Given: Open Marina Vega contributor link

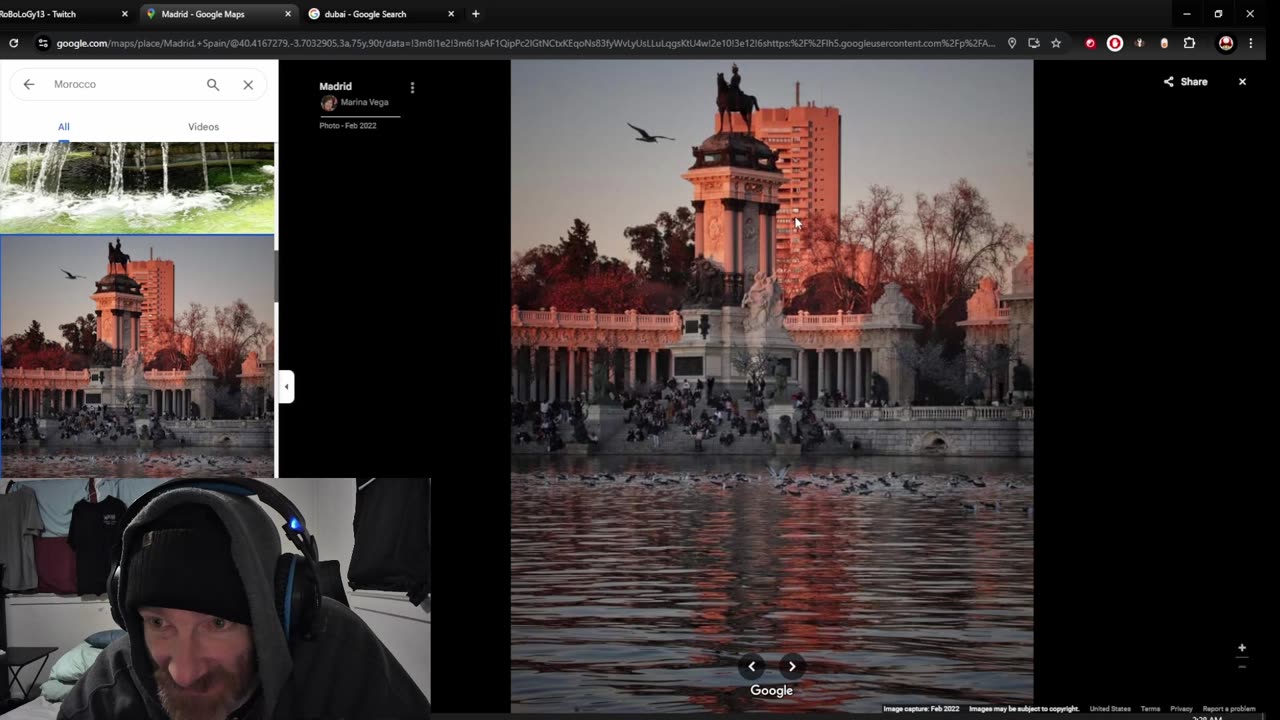Looking at the screenshot, I should point(364,102).
